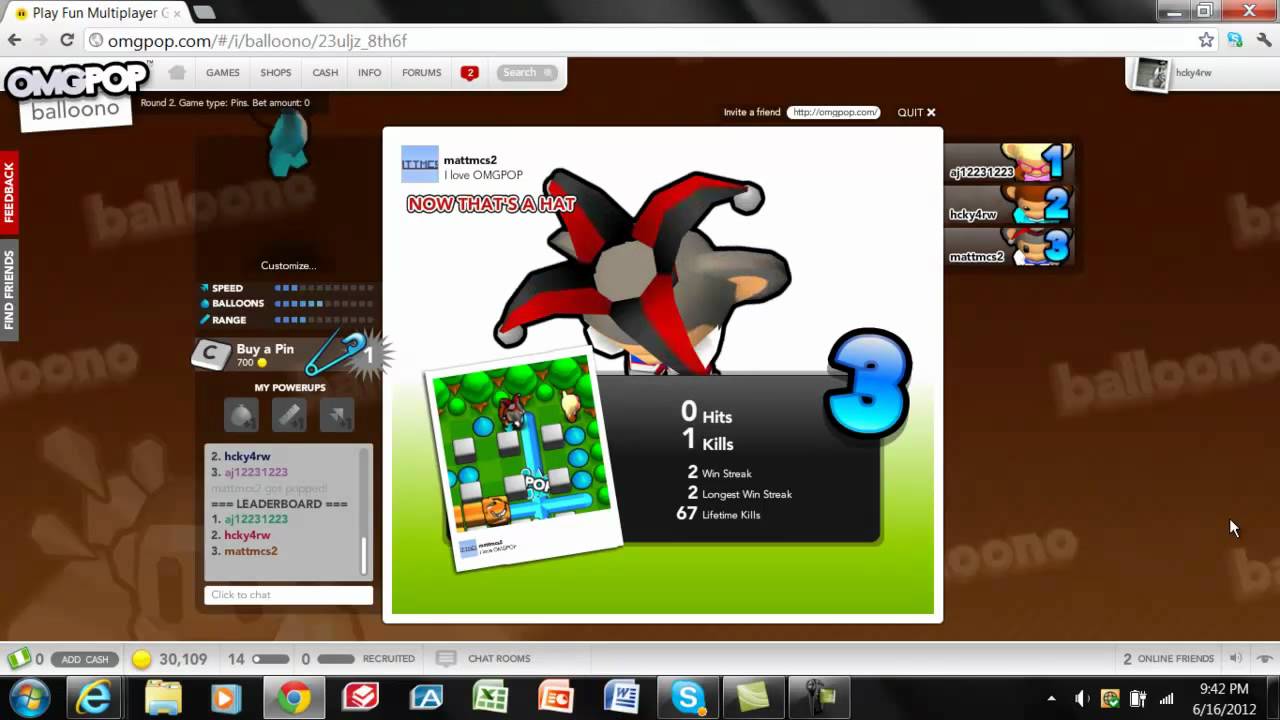
Task: Mute the game sound speaker icon
Action: point(1236,658)
